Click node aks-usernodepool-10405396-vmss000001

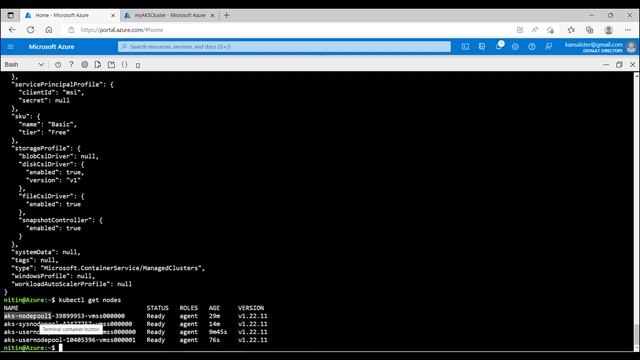pos(70,340)
